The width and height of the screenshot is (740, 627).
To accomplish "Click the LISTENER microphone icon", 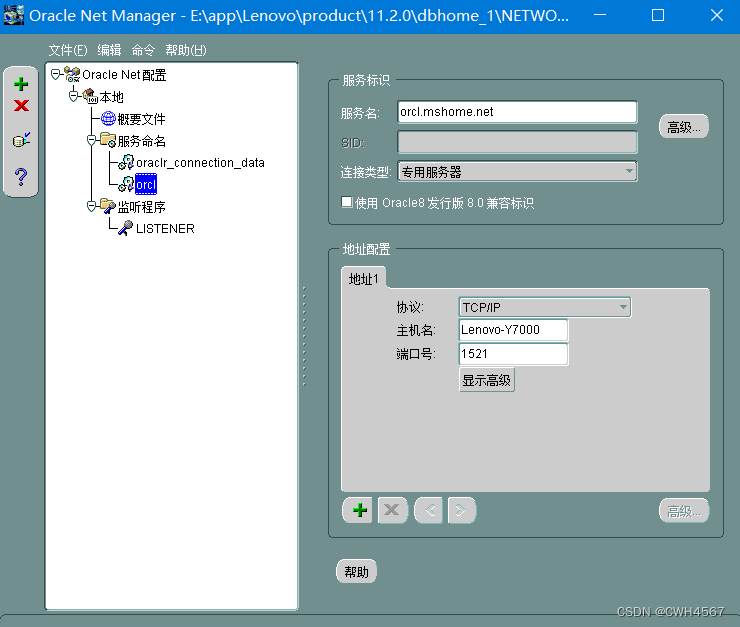I will coord(126,228).
